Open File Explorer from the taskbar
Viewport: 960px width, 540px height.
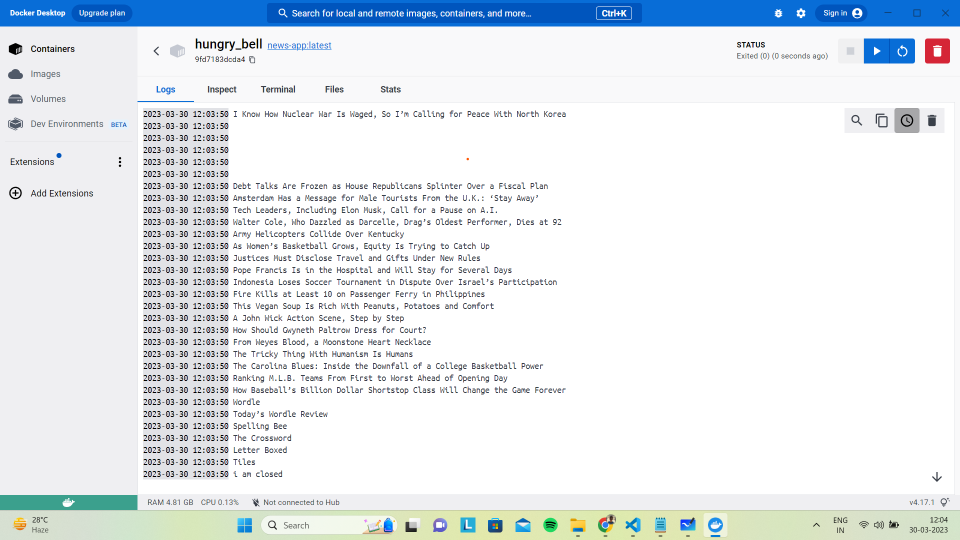point(578,525)
